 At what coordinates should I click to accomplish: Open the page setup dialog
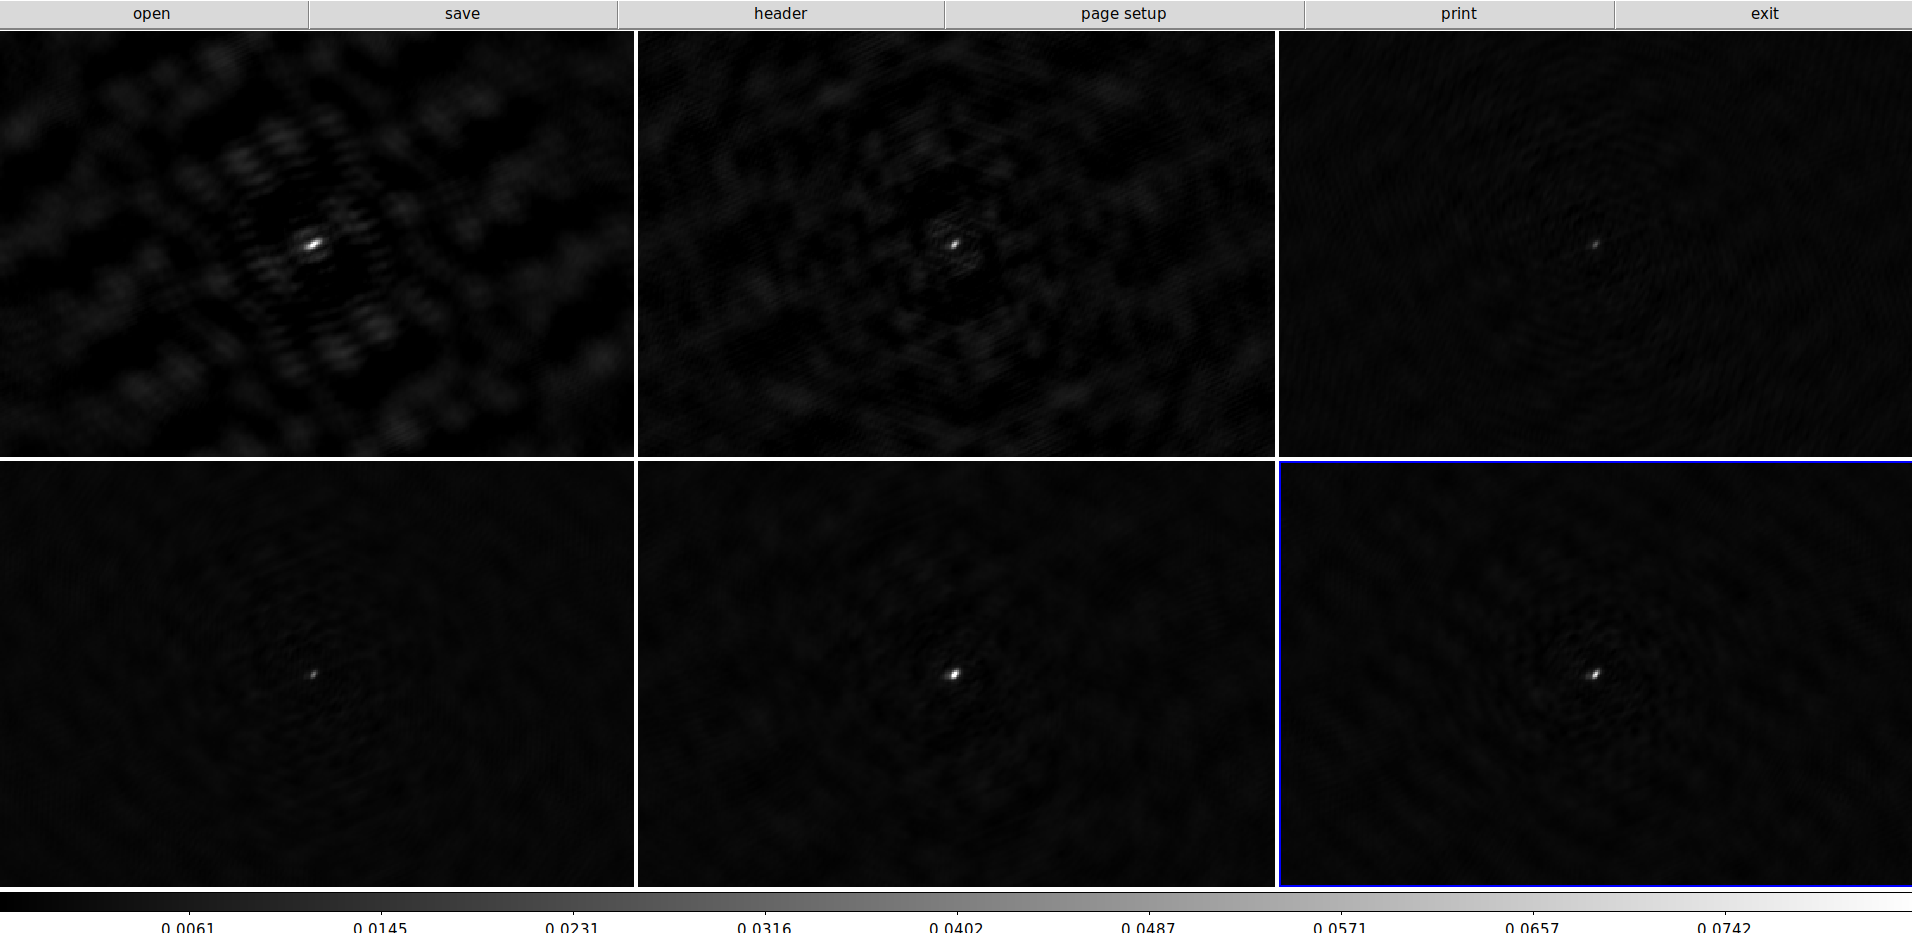(1123, 14)
